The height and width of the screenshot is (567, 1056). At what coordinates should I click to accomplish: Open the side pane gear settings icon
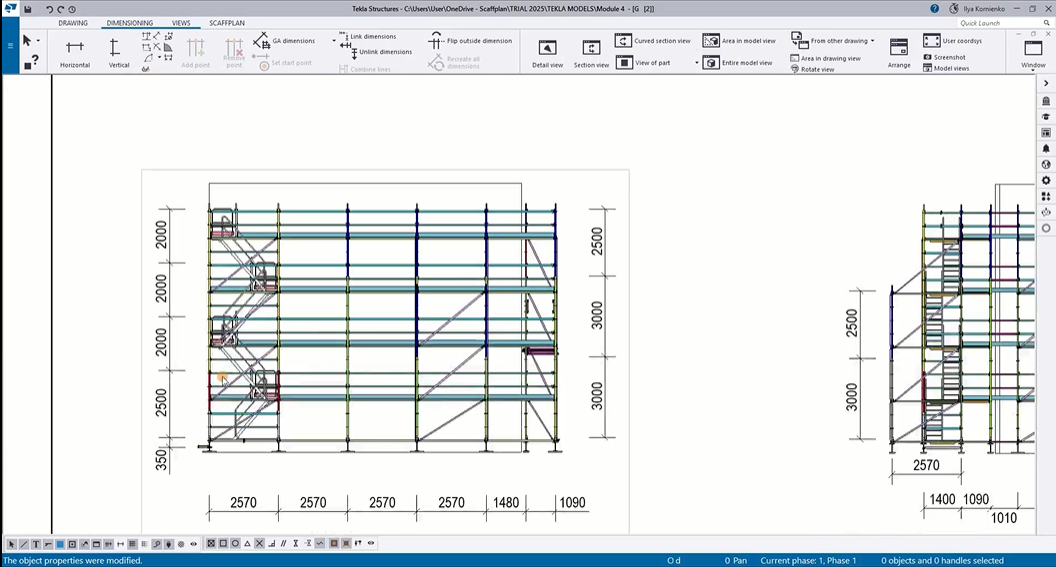1046,180
